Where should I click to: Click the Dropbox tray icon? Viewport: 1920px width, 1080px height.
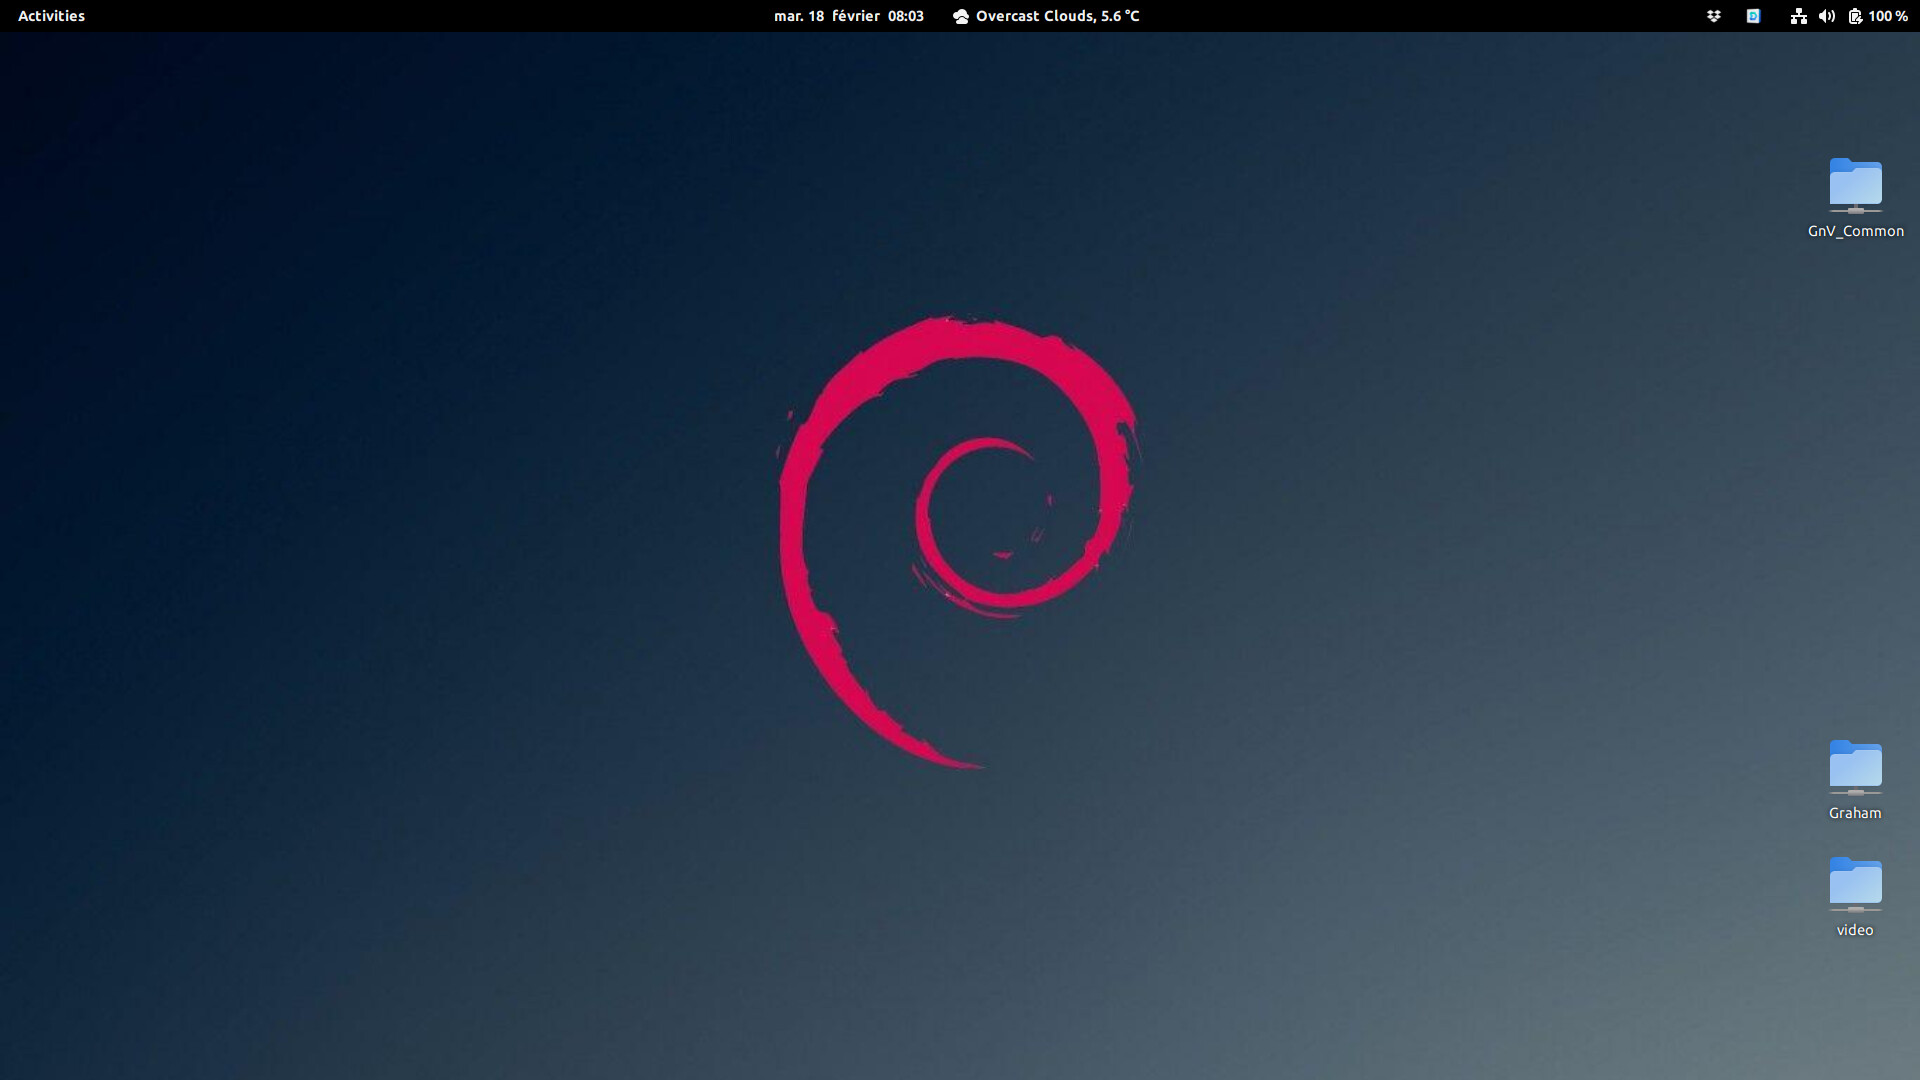[x=1713, y=16]
